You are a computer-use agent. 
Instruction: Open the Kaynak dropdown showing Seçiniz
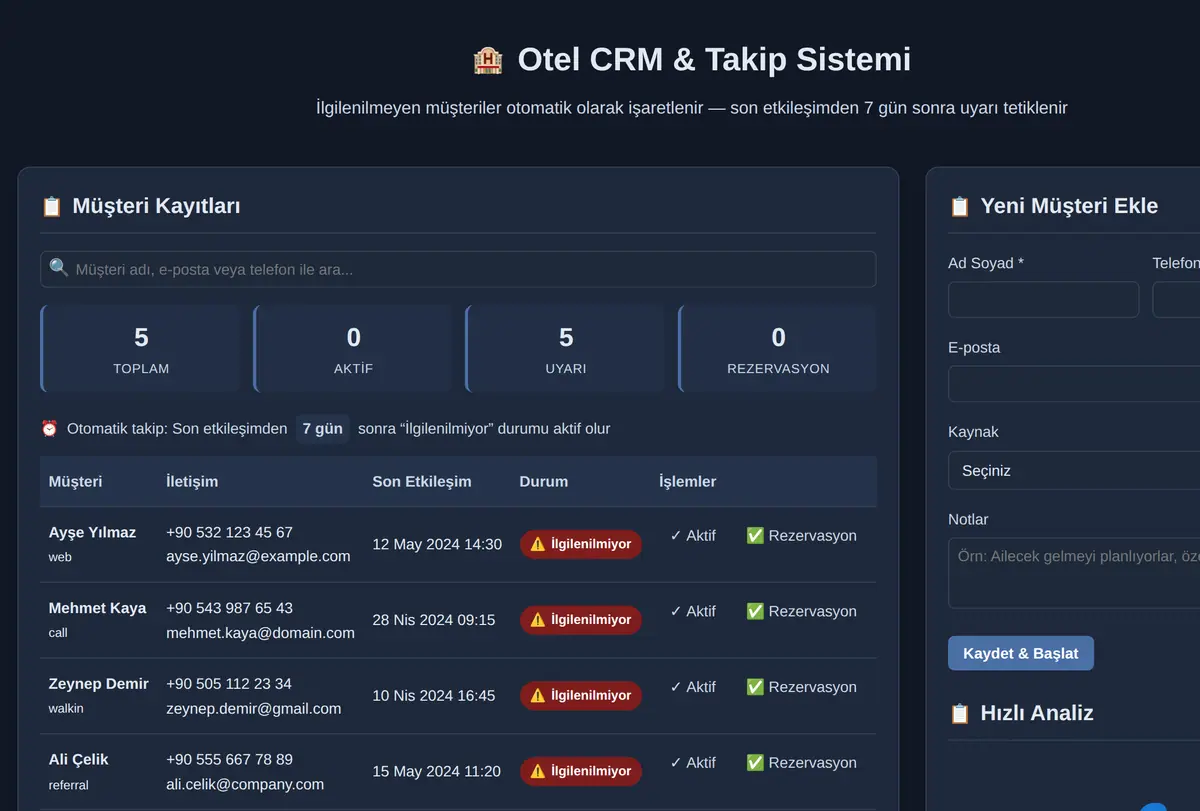[1074, 470]
